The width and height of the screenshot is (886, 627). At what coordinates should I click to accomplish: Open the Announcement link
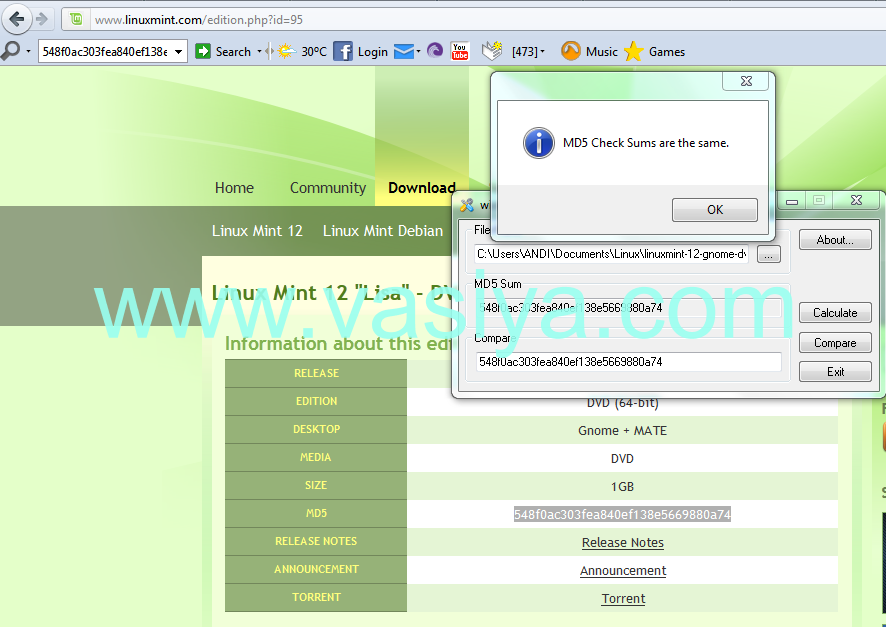[623, 571]
